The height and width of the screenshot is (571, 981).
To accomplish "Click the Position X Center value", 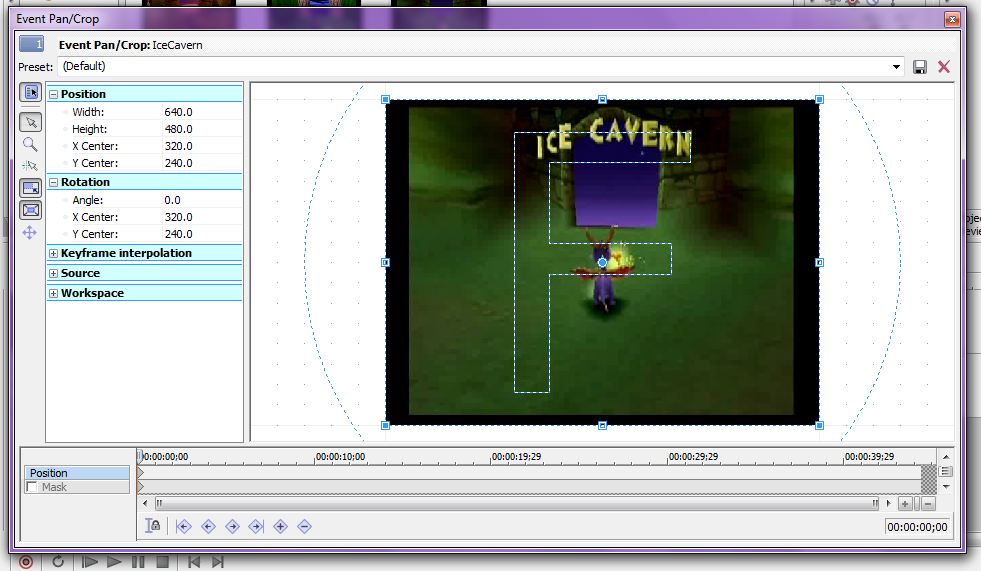I will [178, 146].
